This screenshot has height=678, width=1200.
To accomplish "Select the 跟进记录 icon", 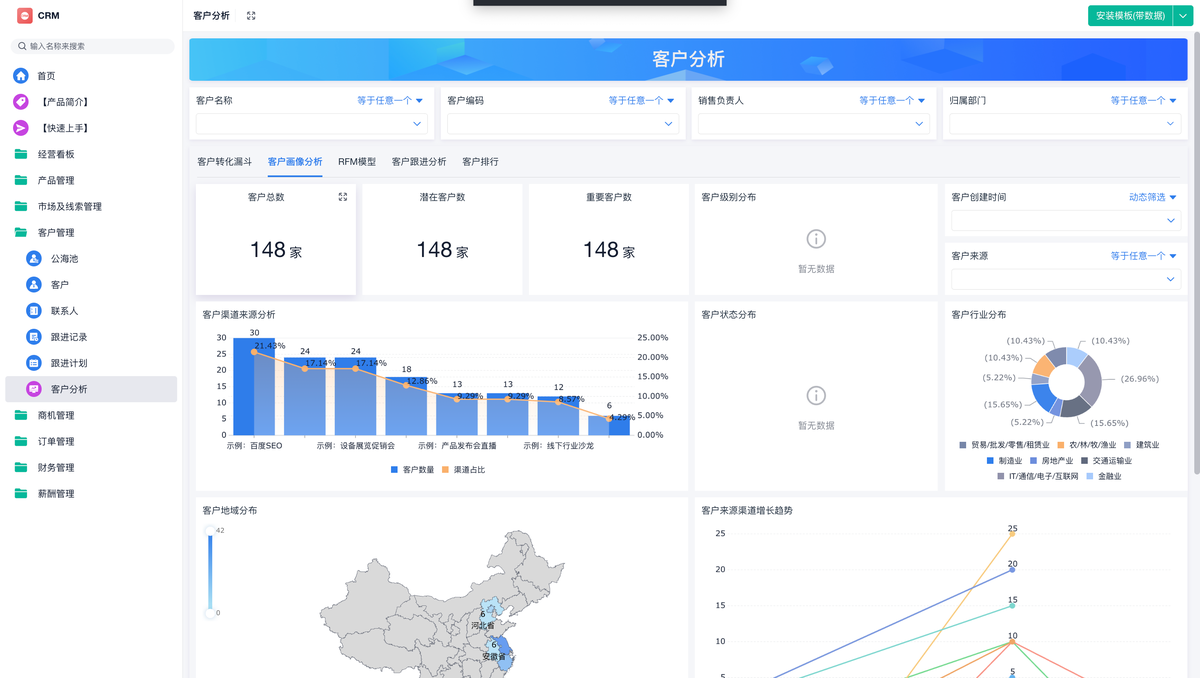I will [34, 337].
